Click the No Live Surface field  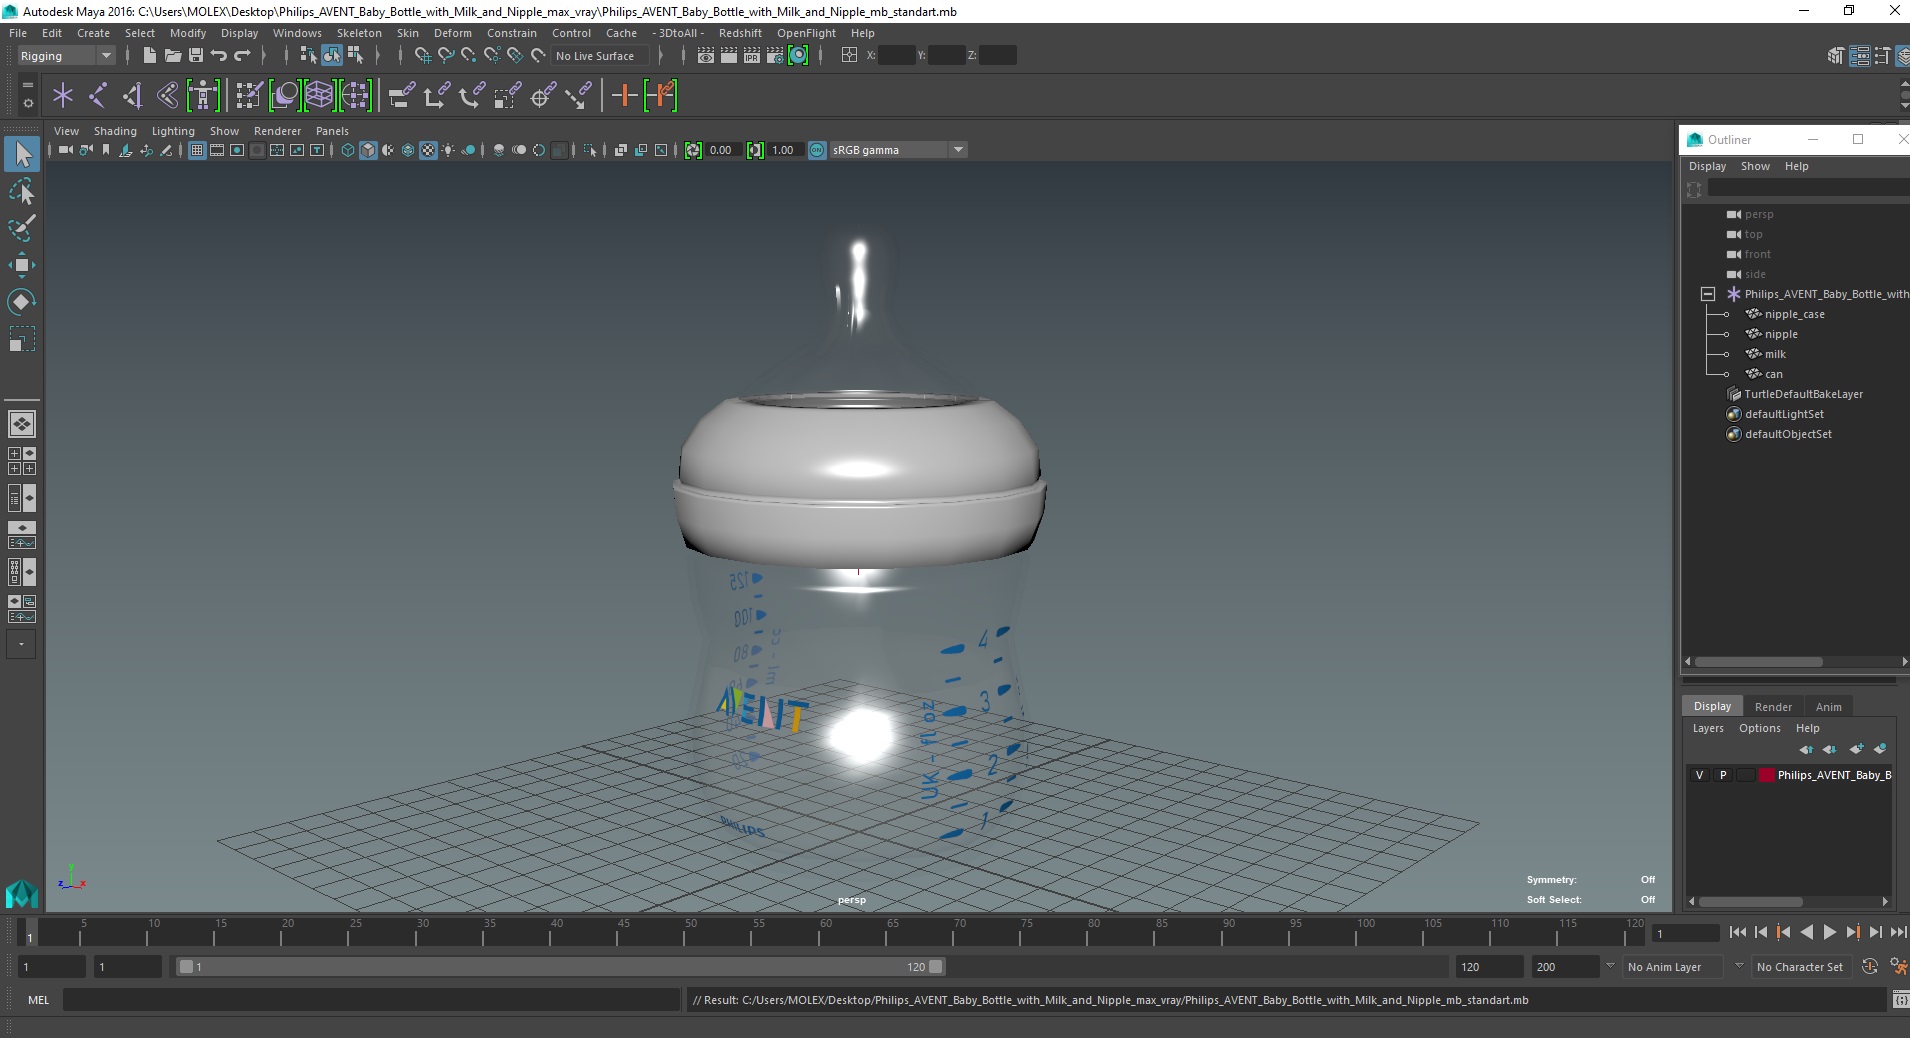(599, 56)
